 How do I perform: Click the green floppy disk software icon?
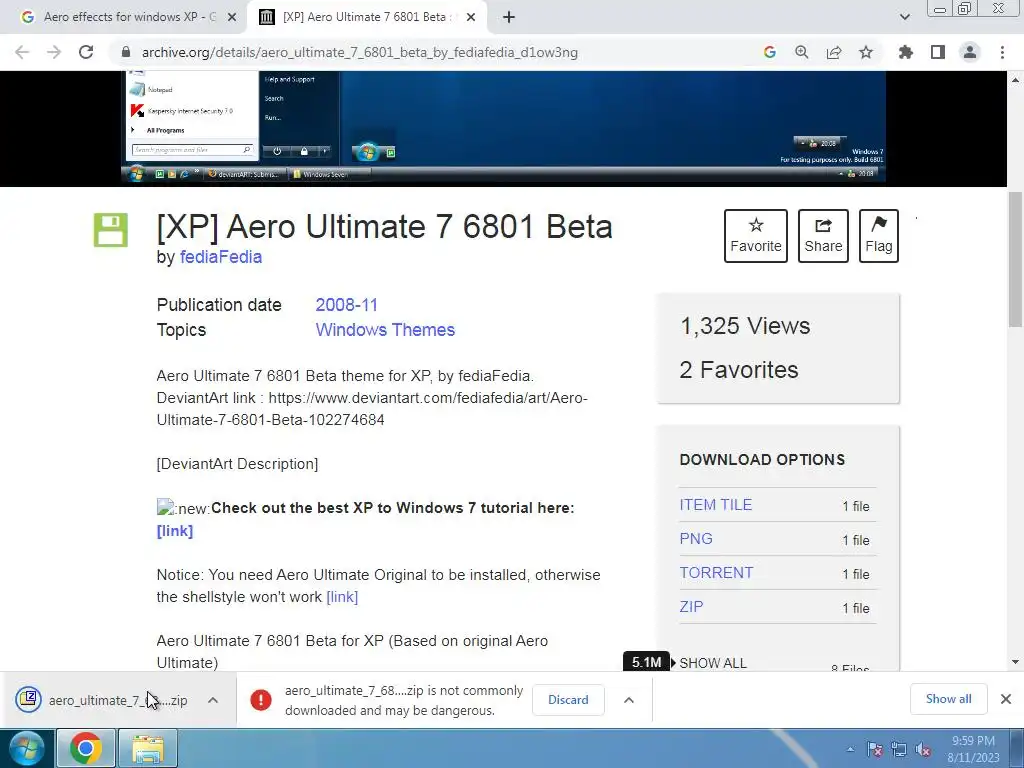110,230
